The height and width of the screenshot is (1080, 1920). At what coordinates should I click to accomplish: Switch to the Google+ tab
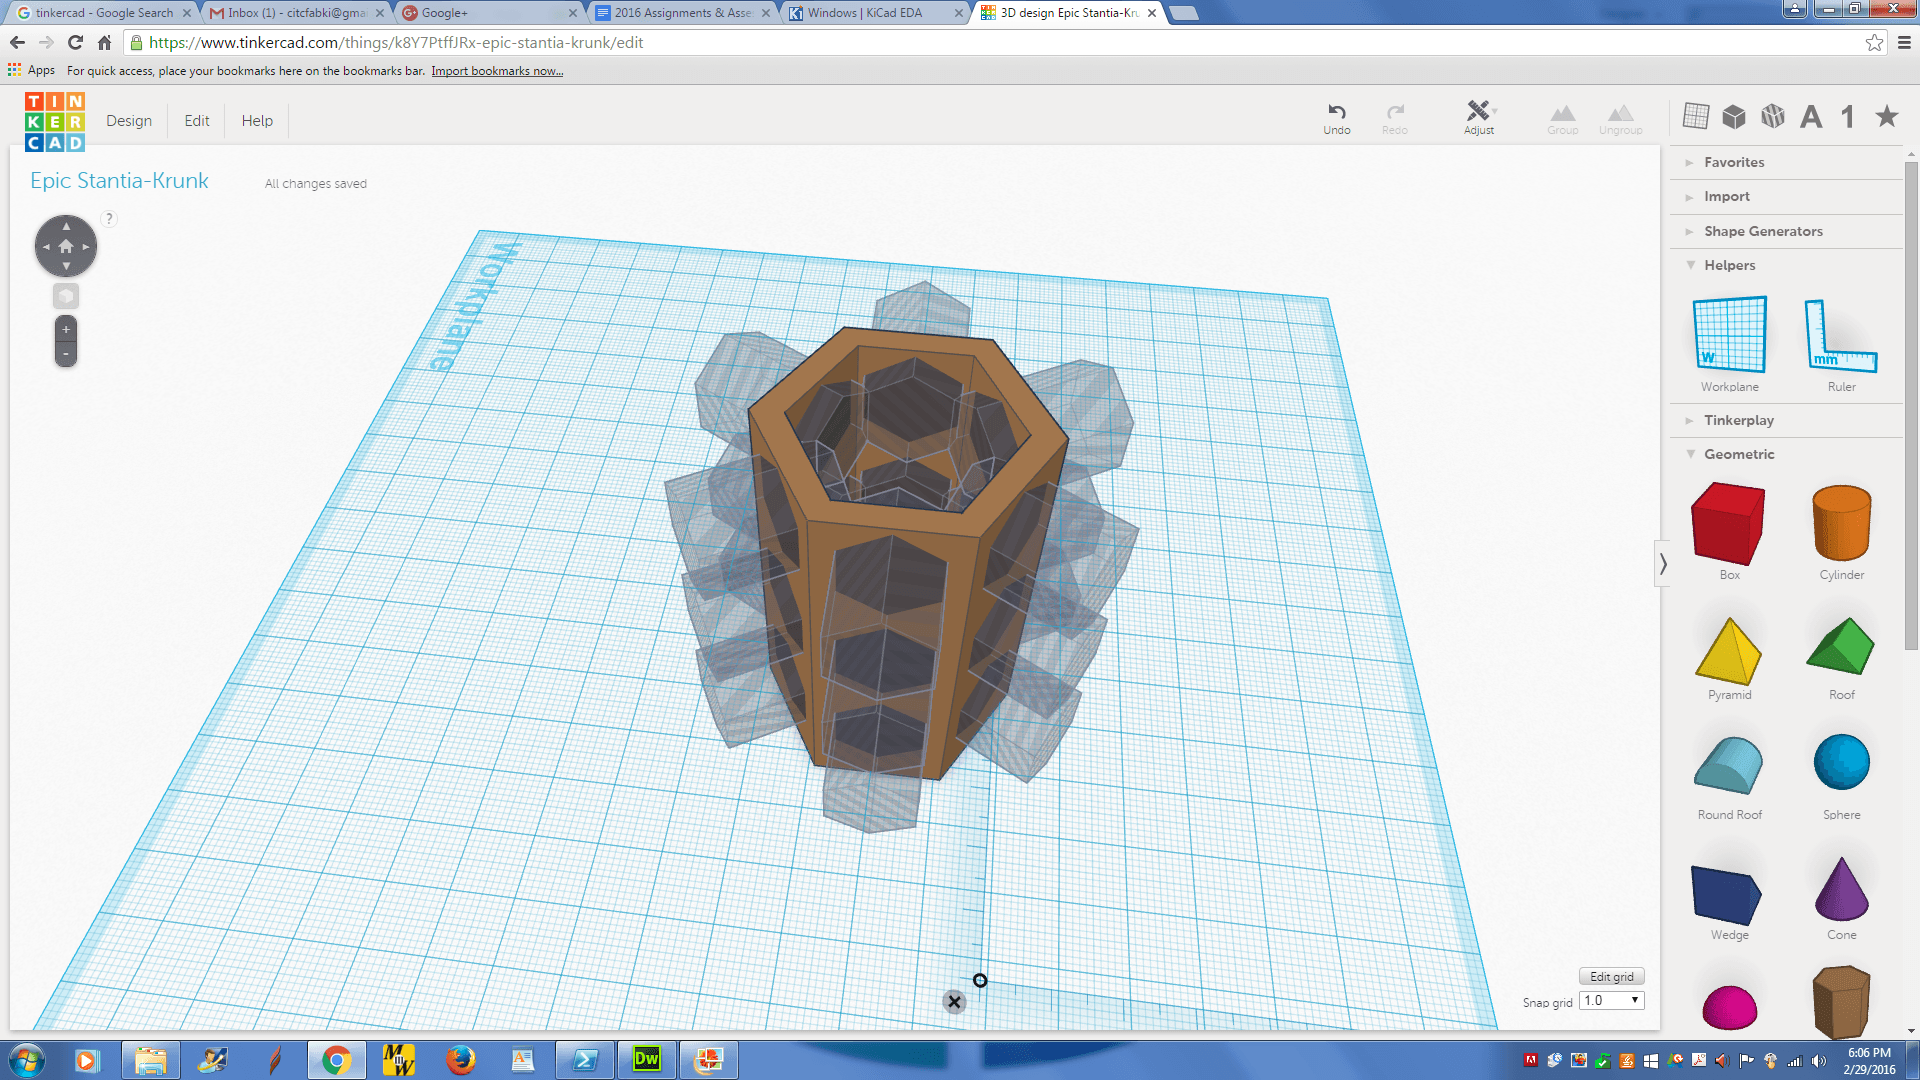click(x=489, y=13)
